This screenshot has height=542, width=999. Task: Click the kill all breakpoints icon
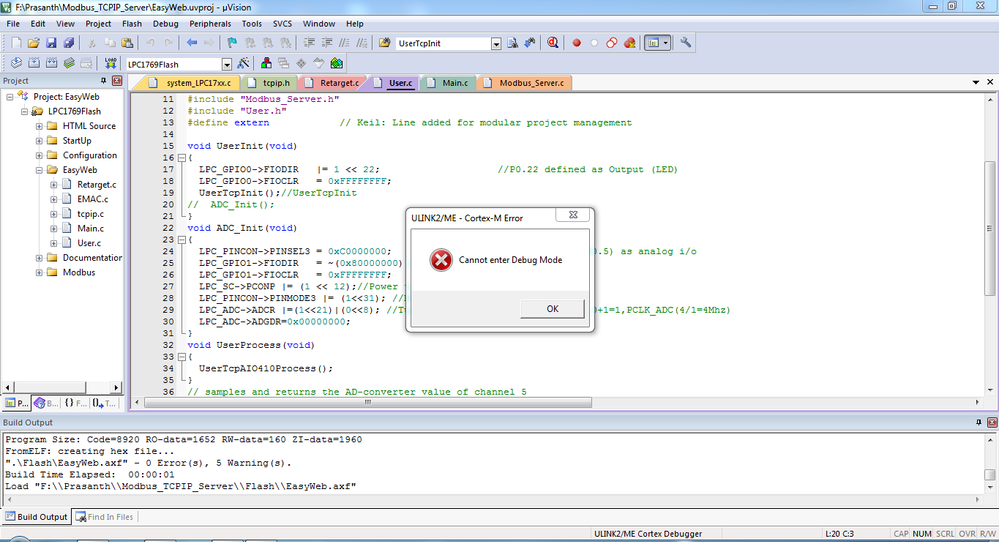pos(629,43)
